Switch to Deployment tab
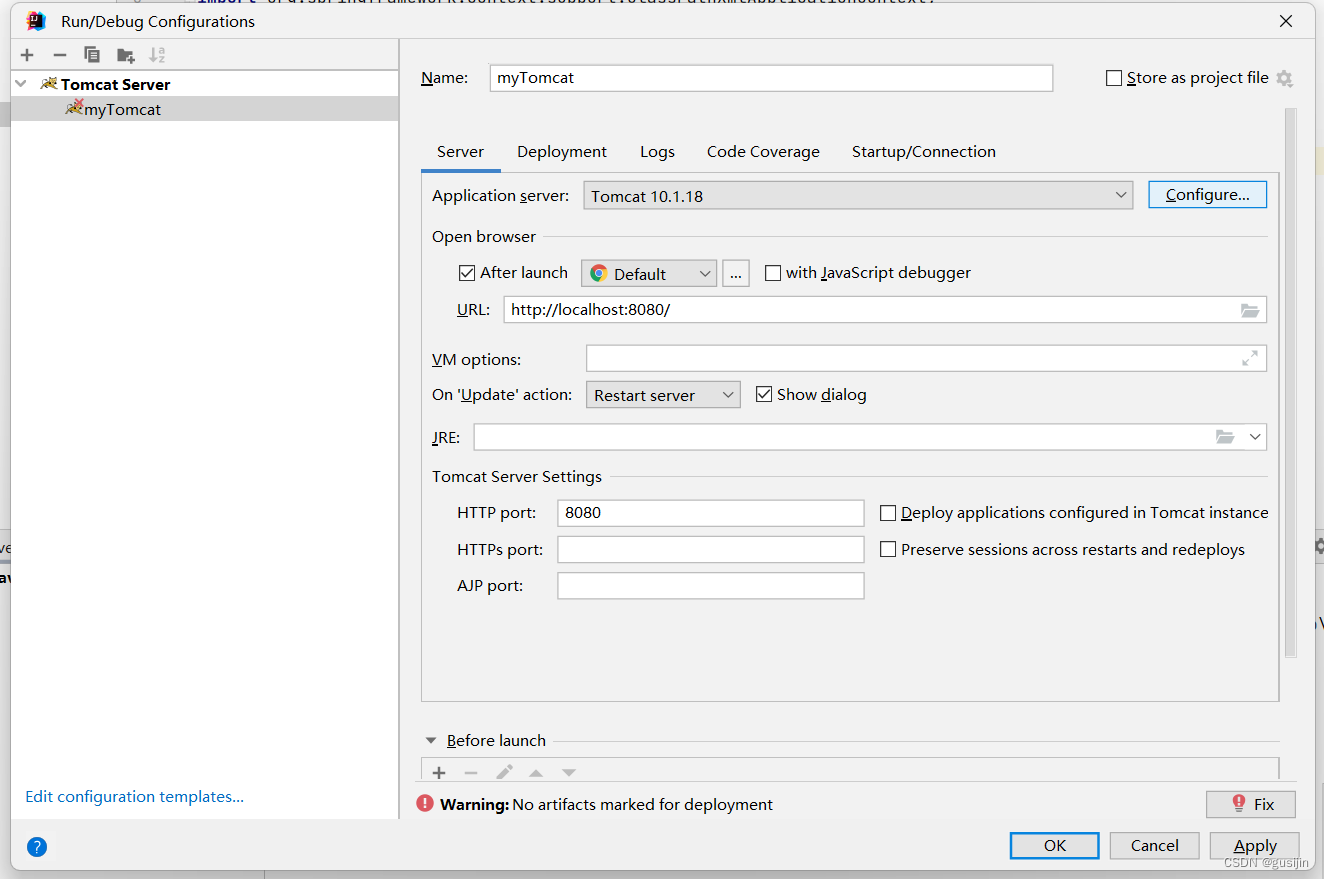The width and height of the screenshot is (1324, 879). 562,152
